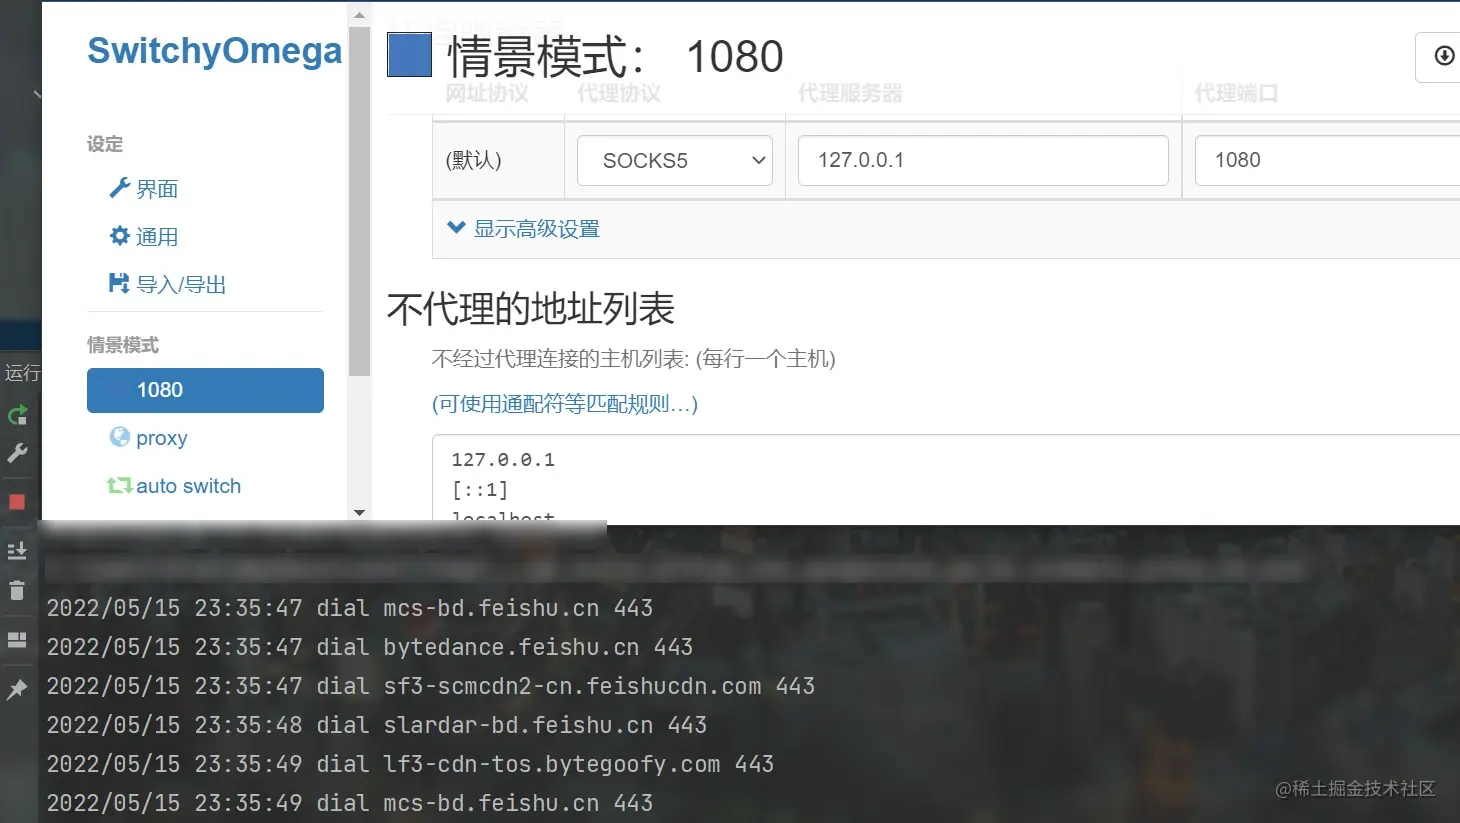Click the chevron beside 显示高级设置
The height and width of the screenshot is (823, 1460).
coord(456,228)
